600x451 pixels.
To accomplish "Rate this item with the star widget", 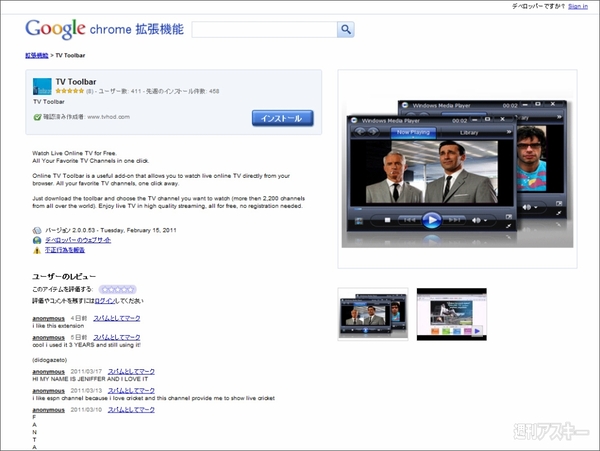I will tap(117, 290).
